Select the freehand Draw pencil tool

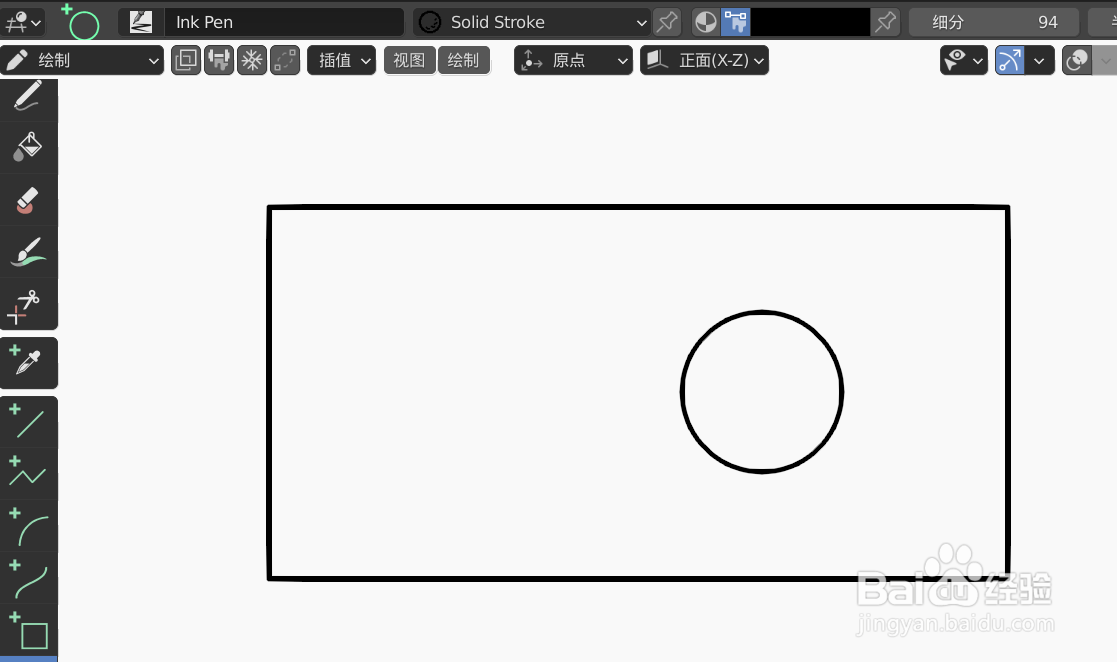(x=28, y=96)
